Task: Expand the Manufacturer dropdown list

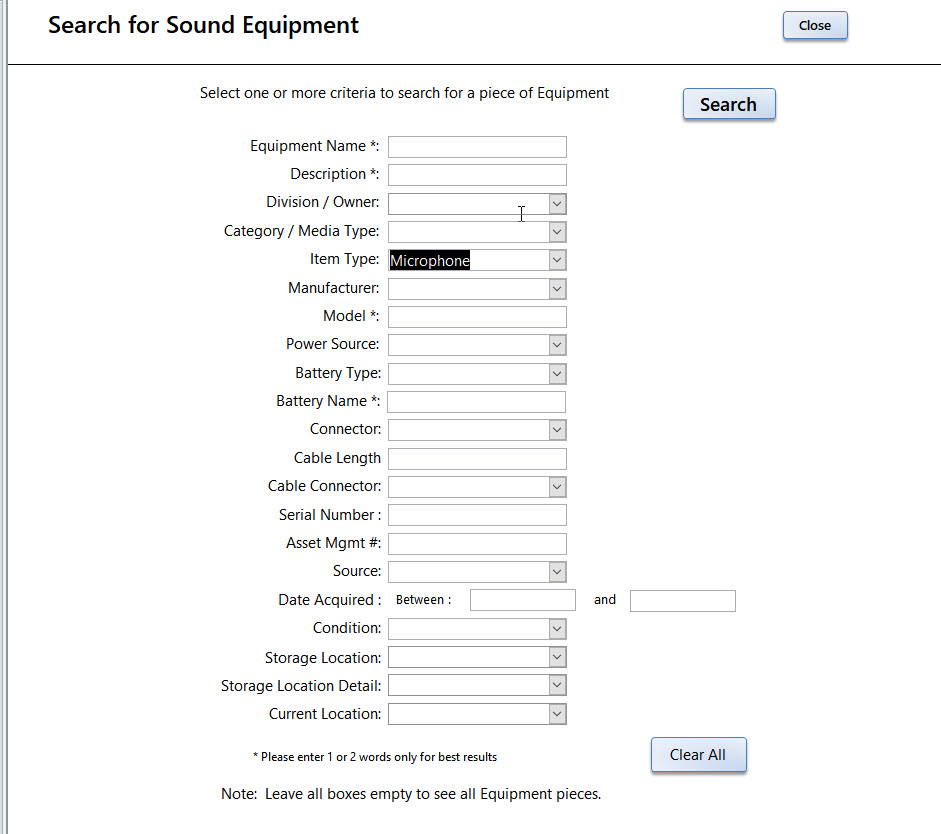Action: (557, 289)
